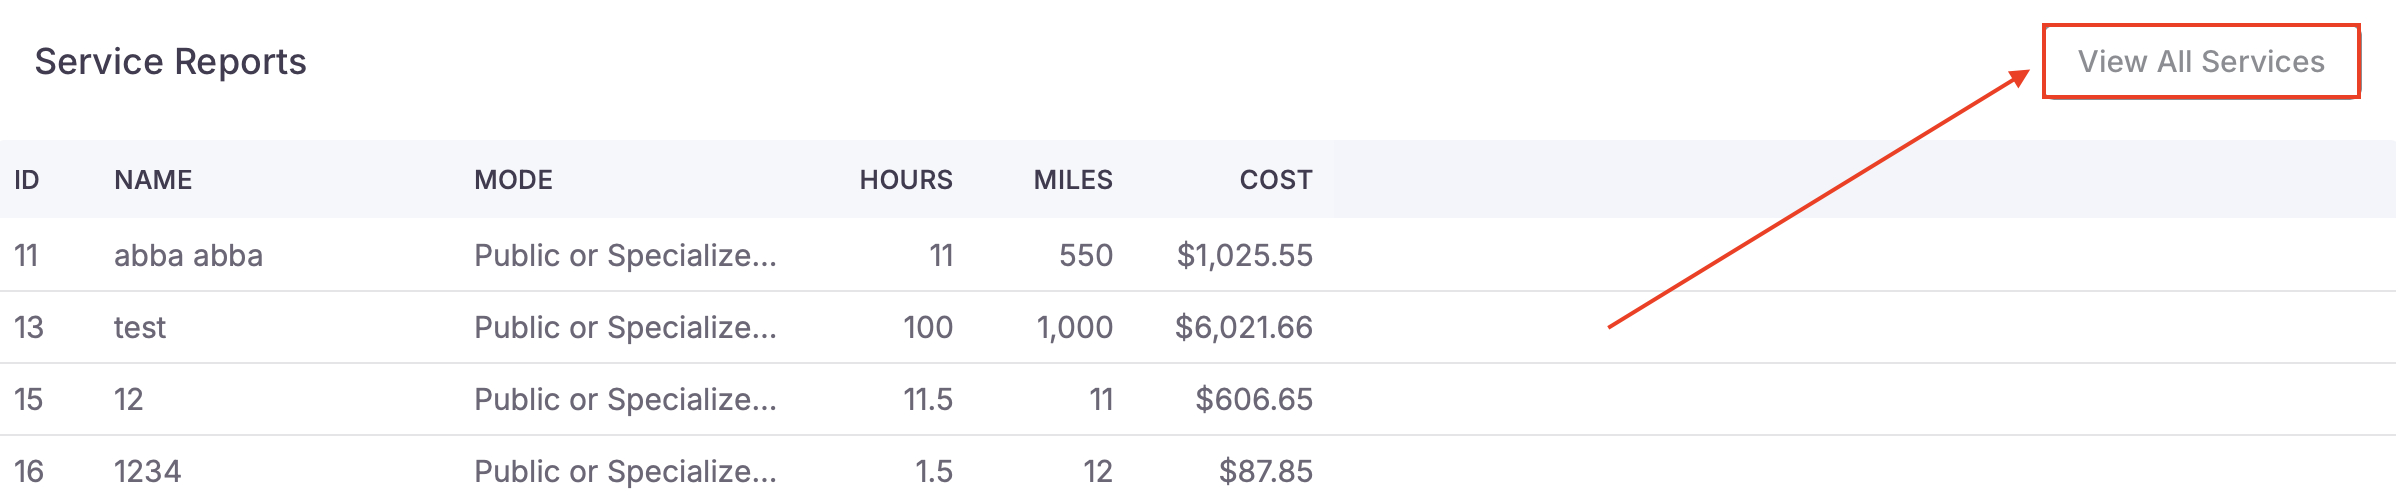Click the $87.85 cost cell
Screen dimensions: 2396x500
(1265, 471)
